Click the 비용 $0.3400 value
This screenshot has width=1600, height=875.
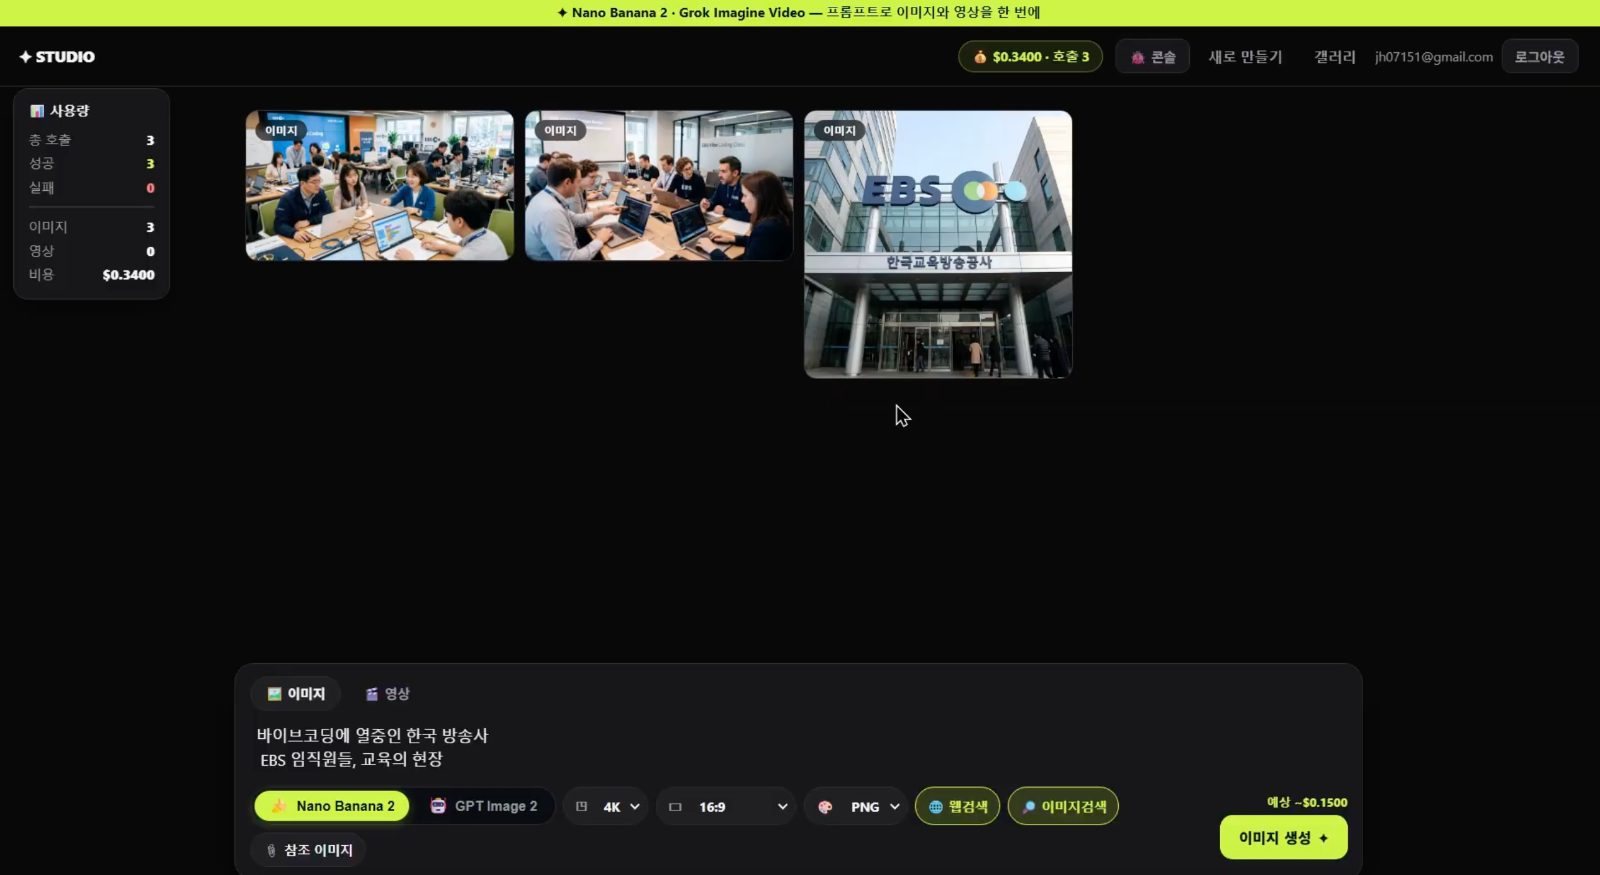point(128,275)
